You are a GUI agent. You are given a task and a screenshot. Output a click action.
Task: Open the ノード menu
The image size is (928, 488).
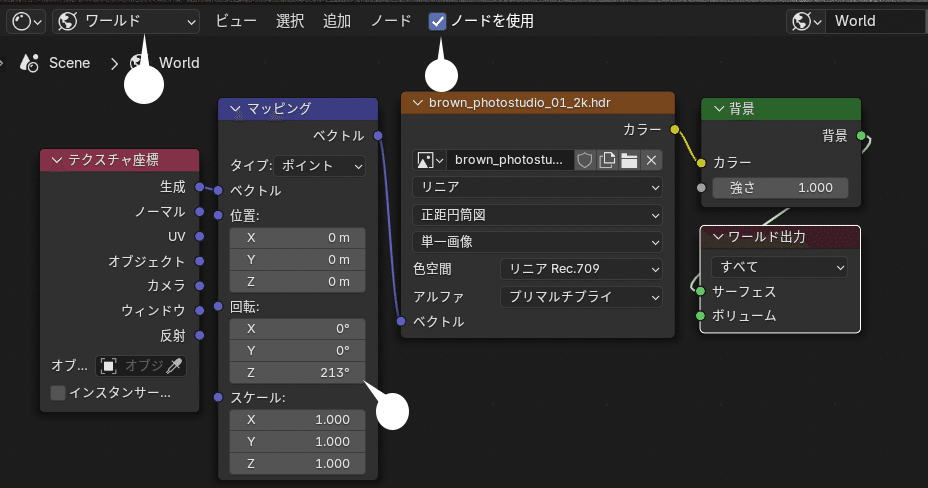coord(391,22)
